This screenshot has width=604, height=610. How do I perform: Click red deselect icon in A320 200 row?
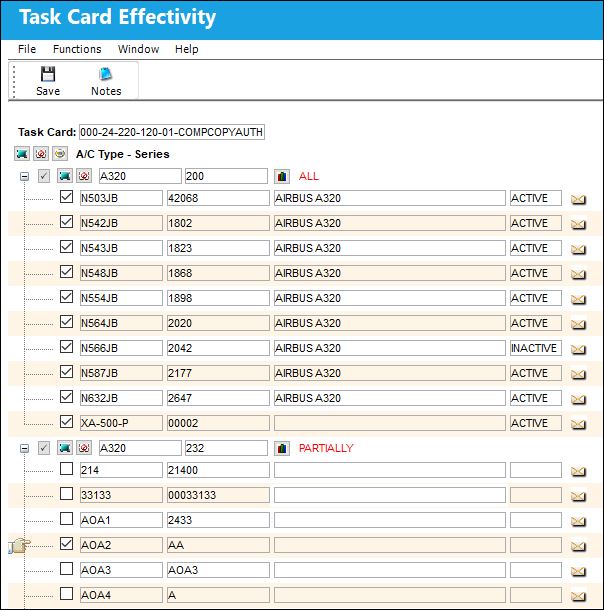coord(84,176)
